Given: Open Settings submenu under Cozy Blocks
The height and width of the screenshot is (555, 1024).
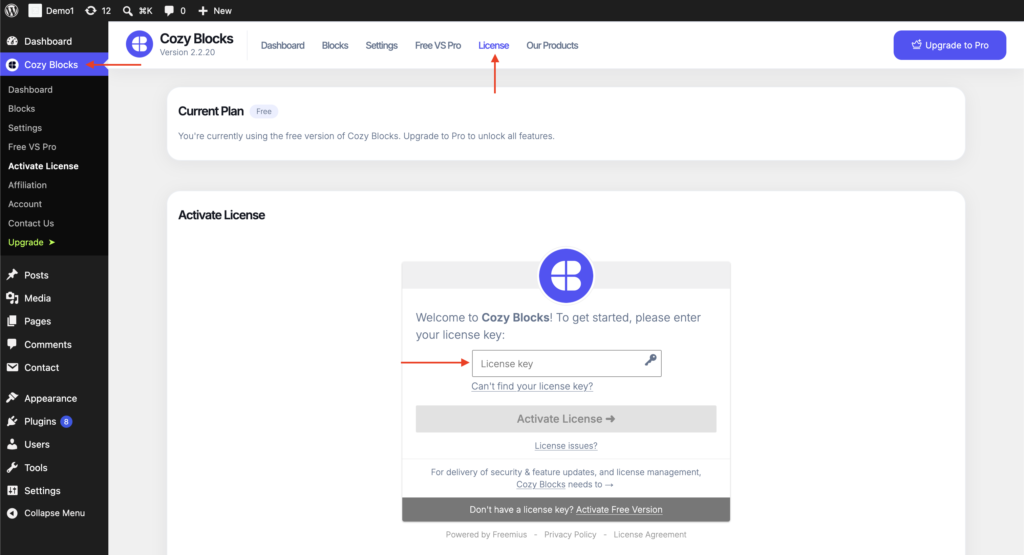Looking at the screenshot, I should coord(25,127).
